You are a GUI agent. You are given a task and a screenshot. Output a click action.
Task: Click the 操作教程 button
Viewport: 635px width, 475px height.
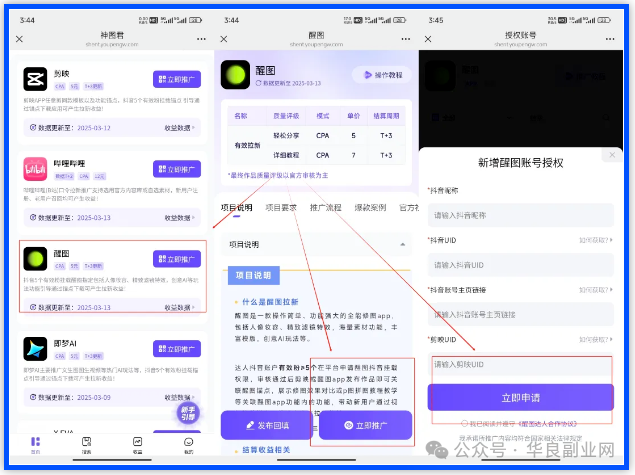pos(380,75)
